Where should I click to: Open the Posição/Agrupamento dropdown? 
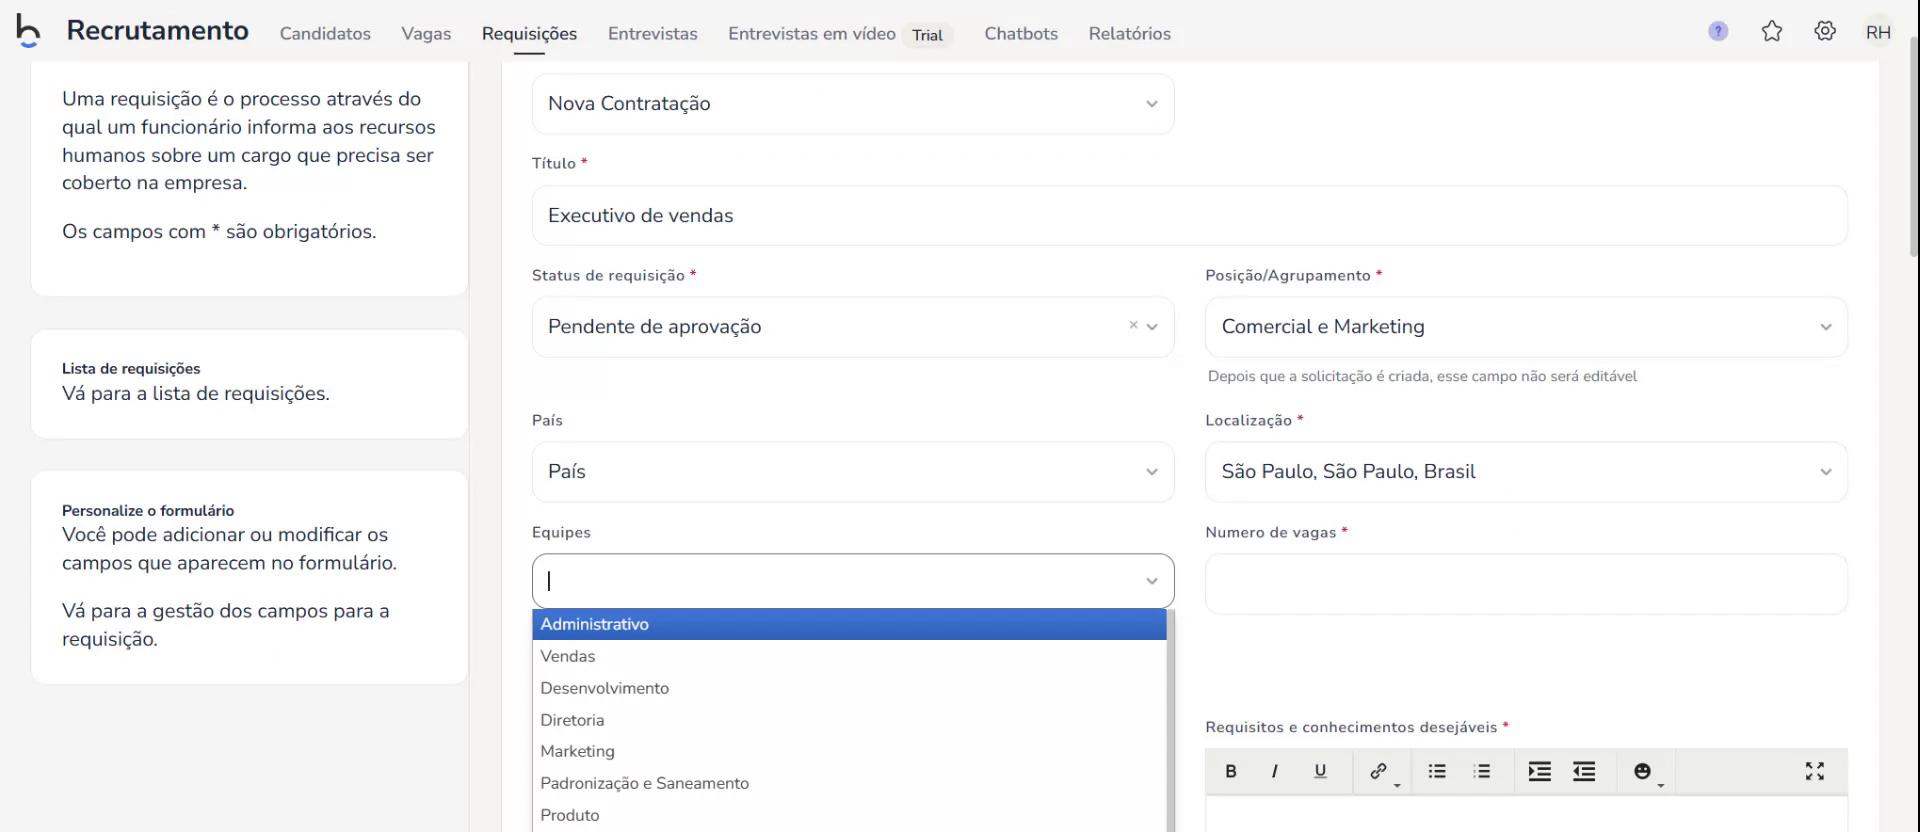tap(1526, 327)
